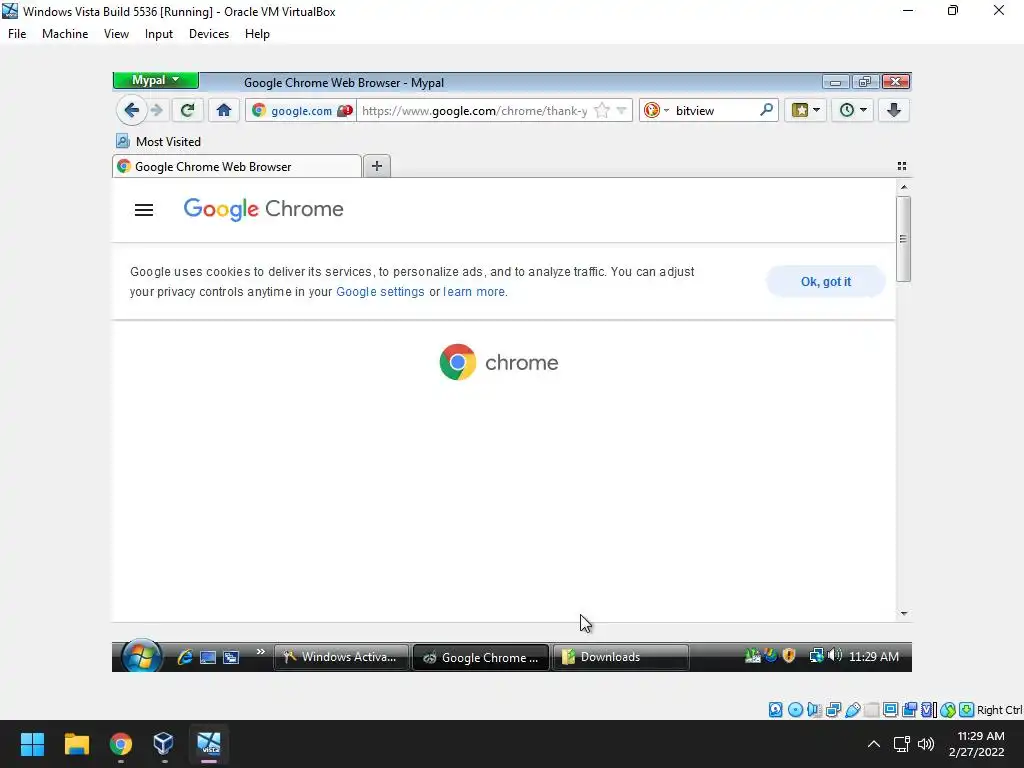Click VirtualBox display status icon
The width and height of the screenshot is (1024, 768).
coord(890,710)
